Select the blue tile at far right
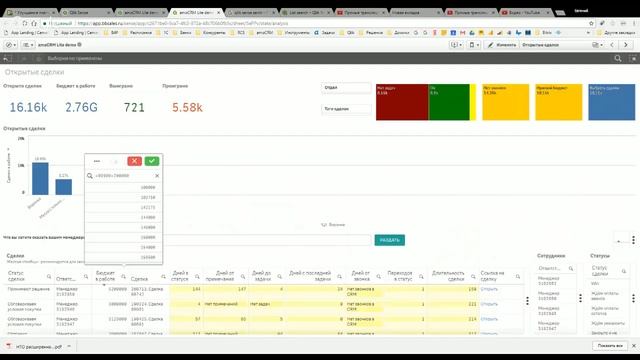640x360 pixels. click(611, 102)
